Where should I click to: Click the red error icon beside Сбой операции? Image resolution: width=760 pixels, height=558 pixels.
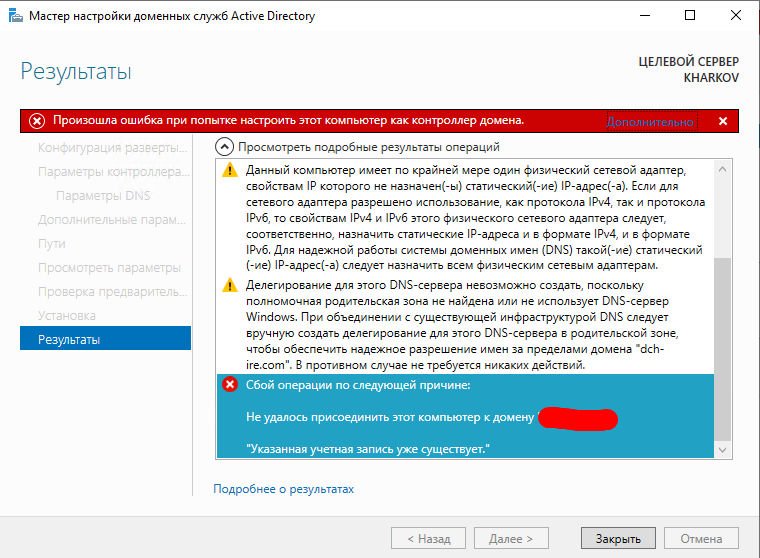[x=230, y=385]
